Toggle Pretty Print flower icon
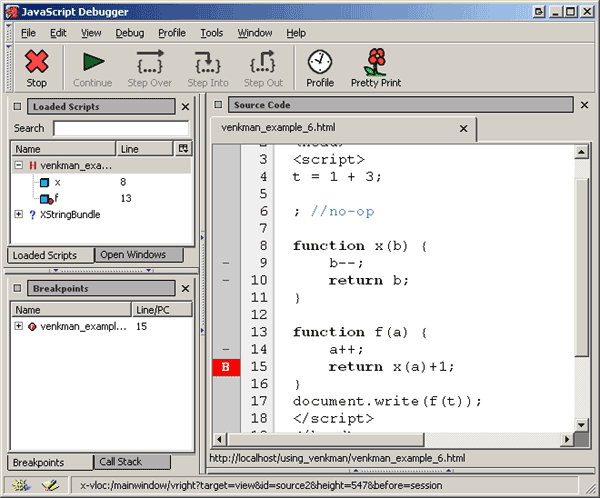Viewport: 600px width, 498px height. [376, 62]
